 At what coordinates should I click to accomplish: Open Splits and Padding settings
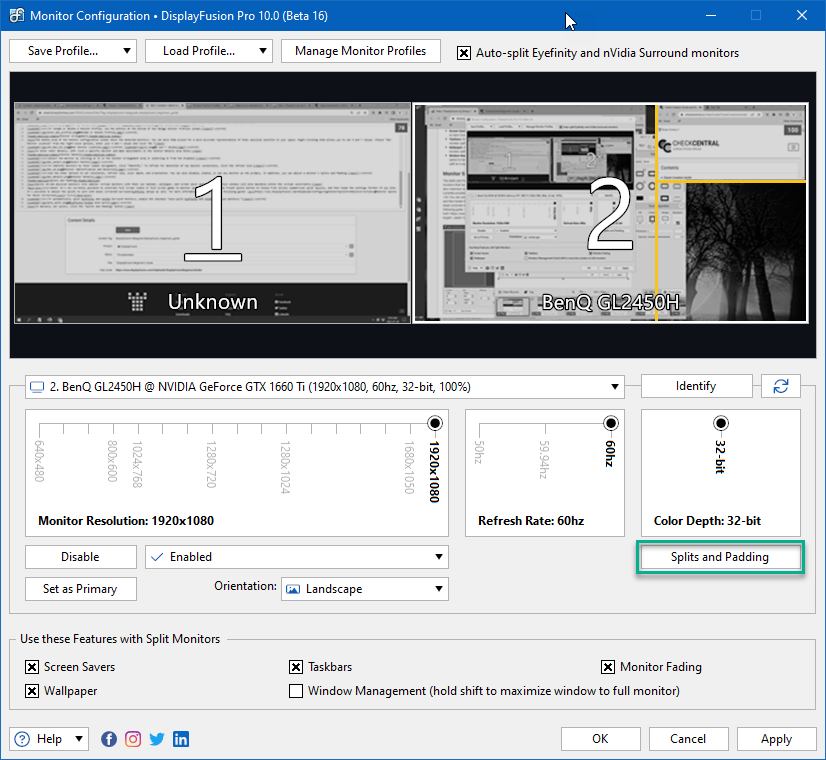[720, 557]
